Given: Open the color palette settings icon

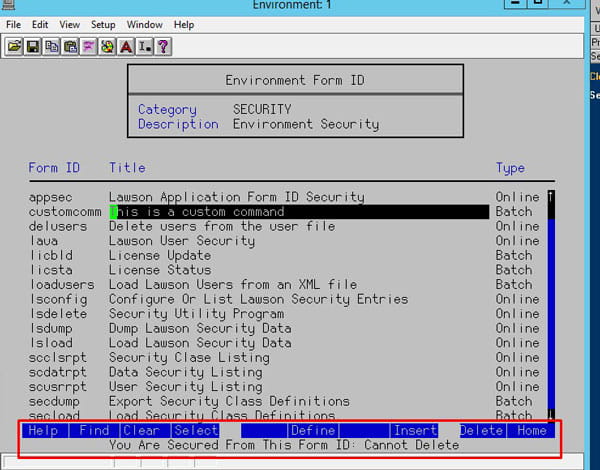Looking at the screenshot, I should pos(107,47).
